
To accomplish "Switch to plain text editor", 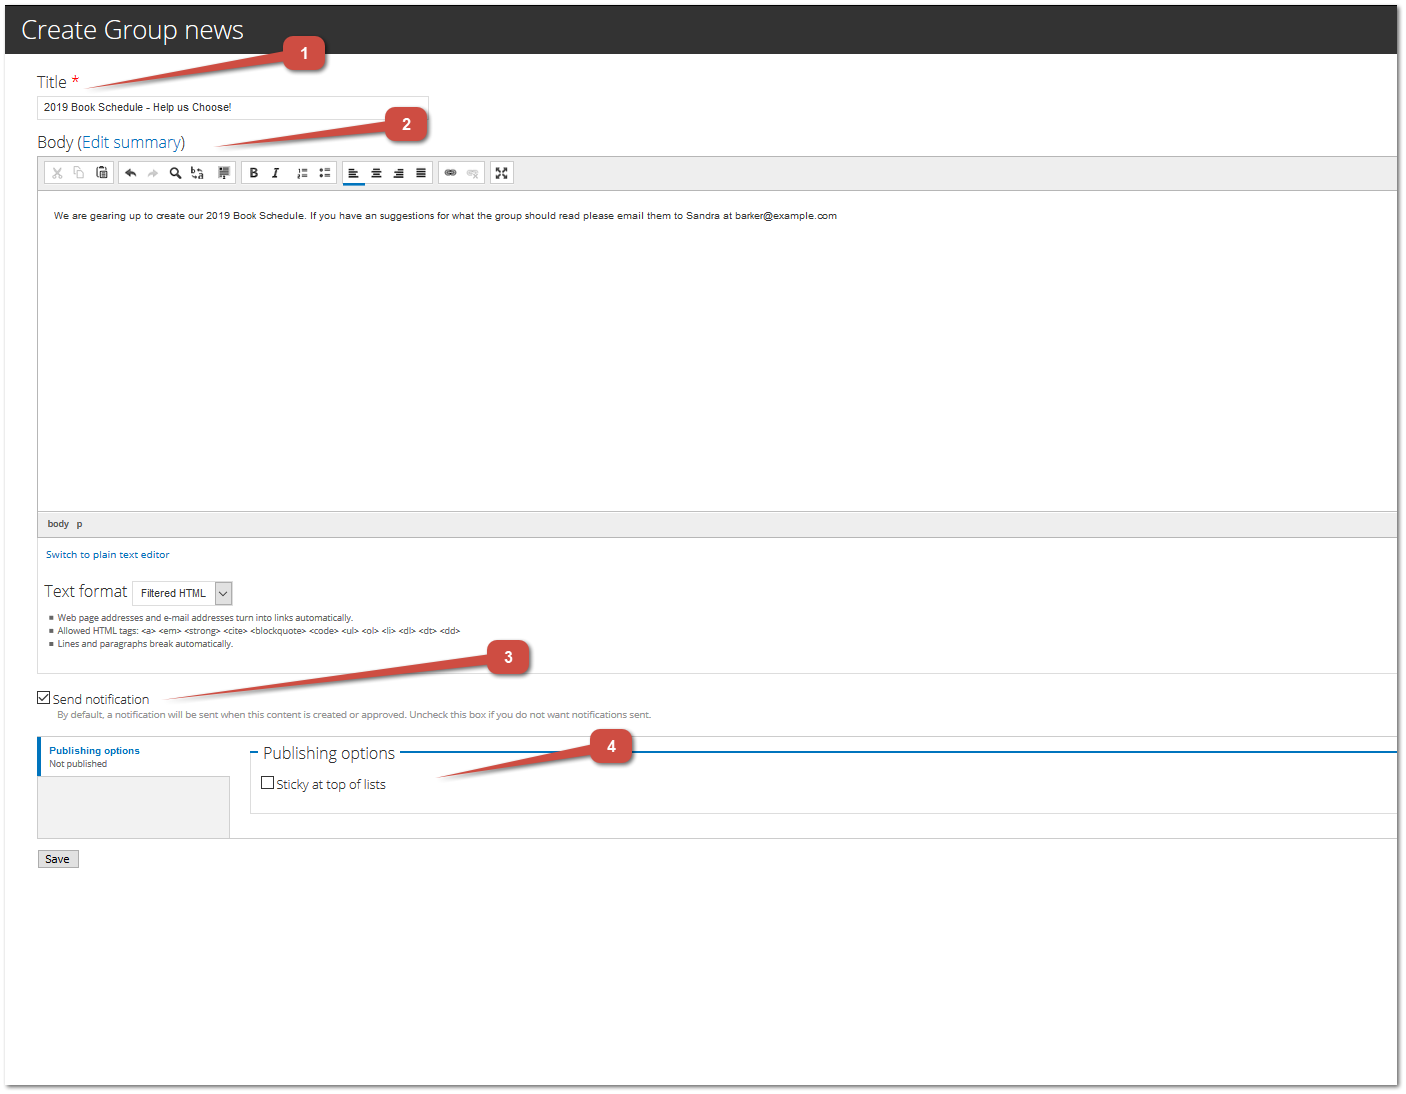I will tap(108, 554).
